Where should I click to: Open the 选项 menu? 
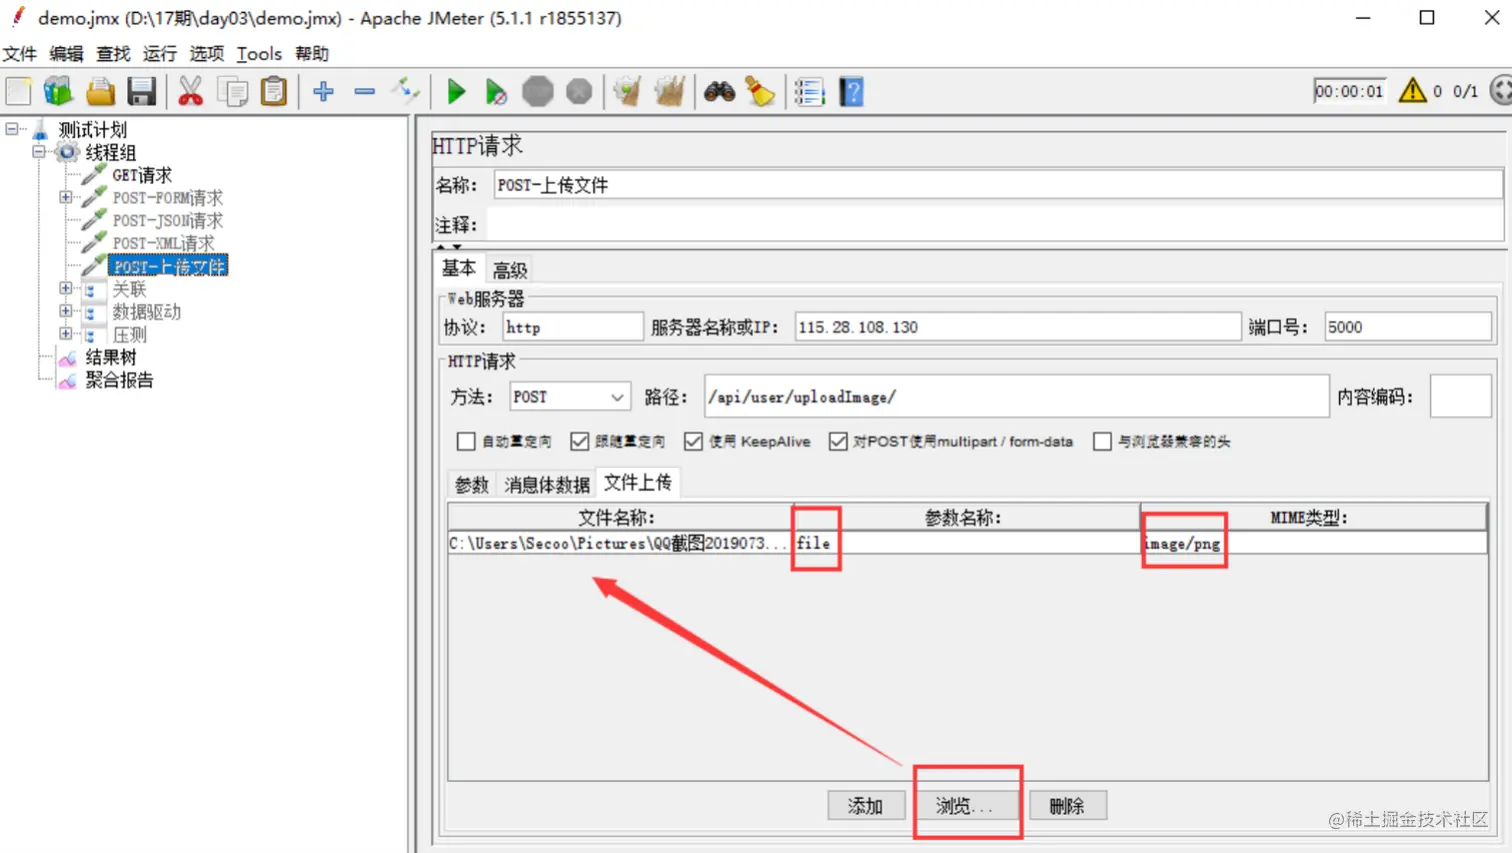click(x=207, y=54)
